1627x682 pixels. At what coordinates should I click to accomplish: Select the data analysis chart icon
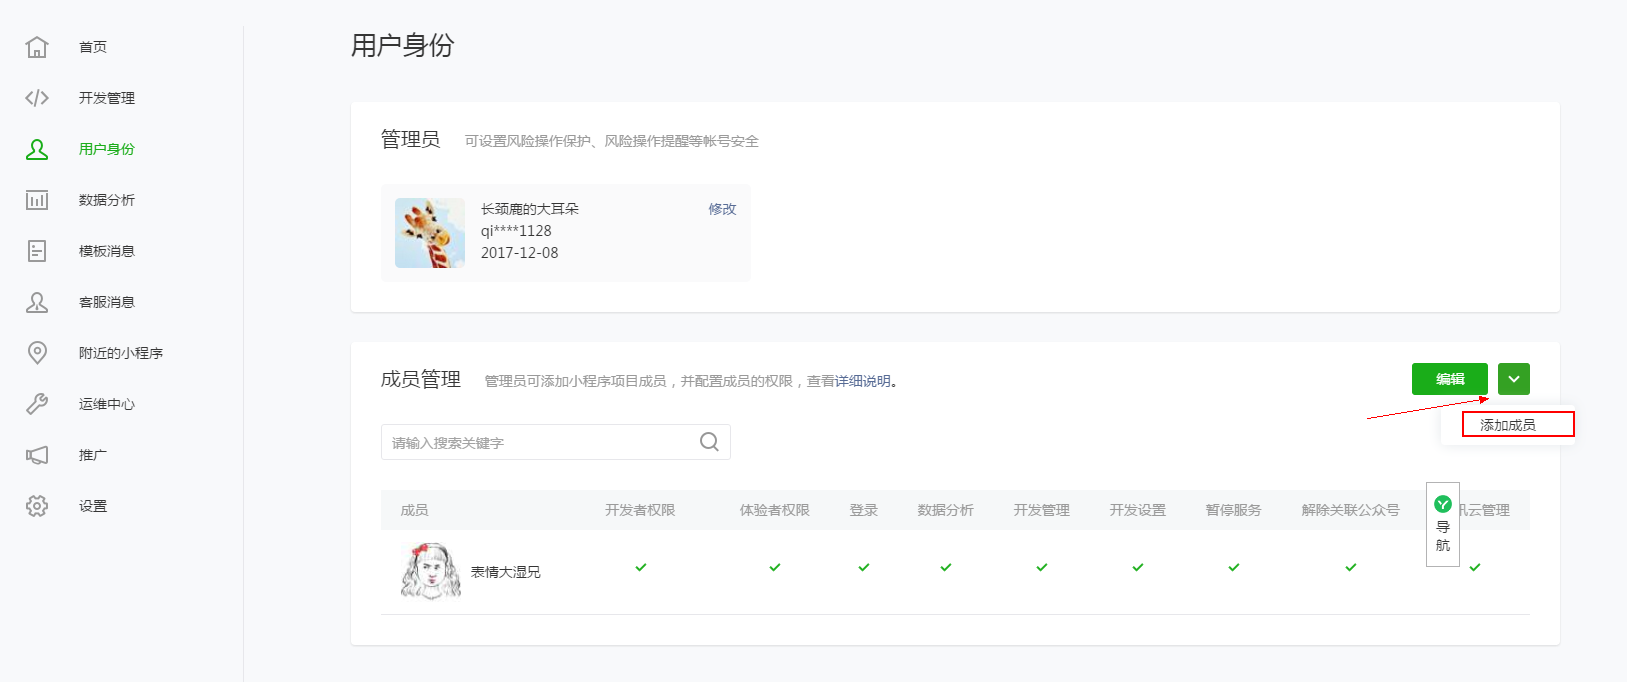pyautogui.click(x=37, y=200)
